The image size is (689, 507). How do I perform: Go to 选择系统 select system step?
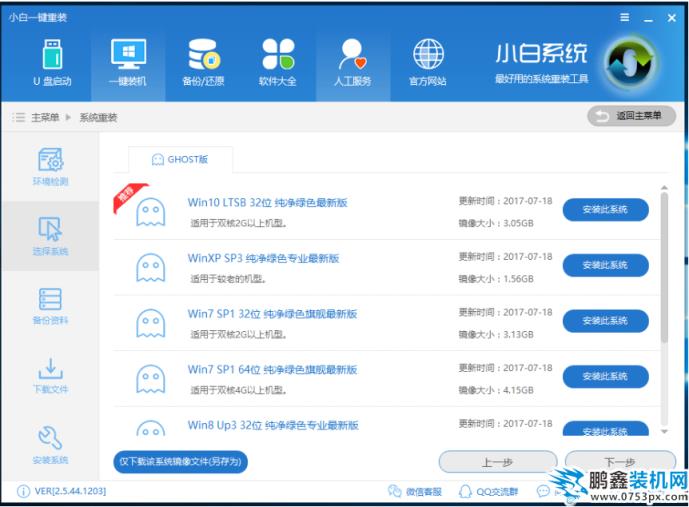(51, 236)
